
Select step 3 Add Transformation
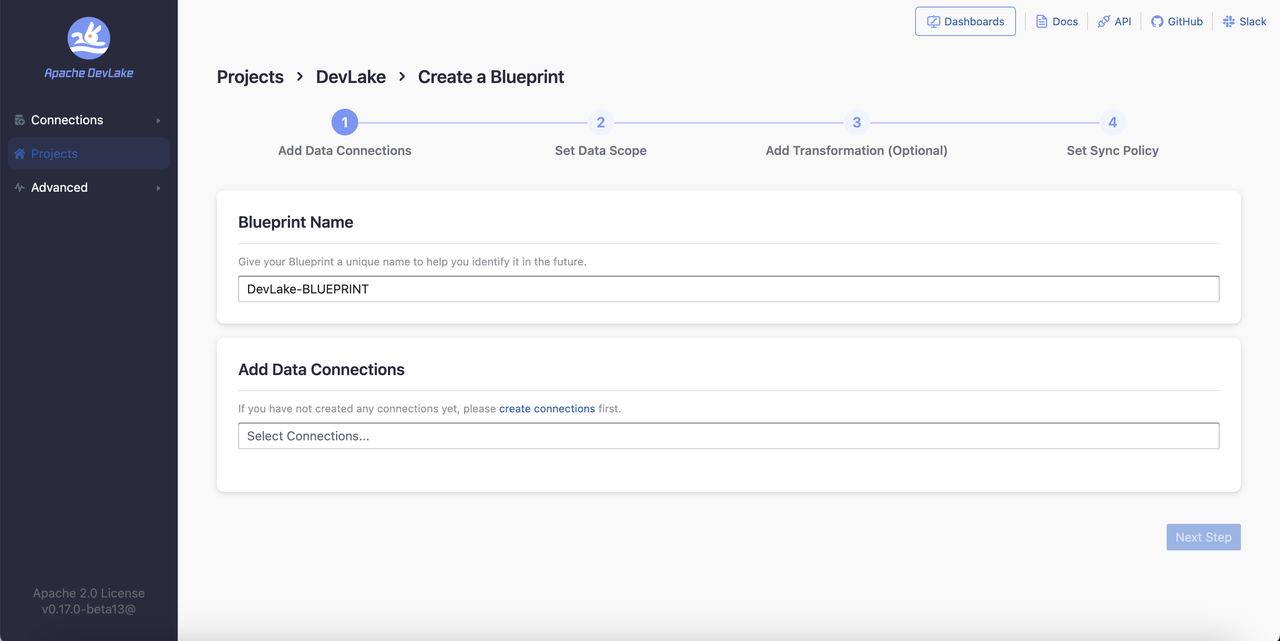pyautogui.click(x=856, y=123)
